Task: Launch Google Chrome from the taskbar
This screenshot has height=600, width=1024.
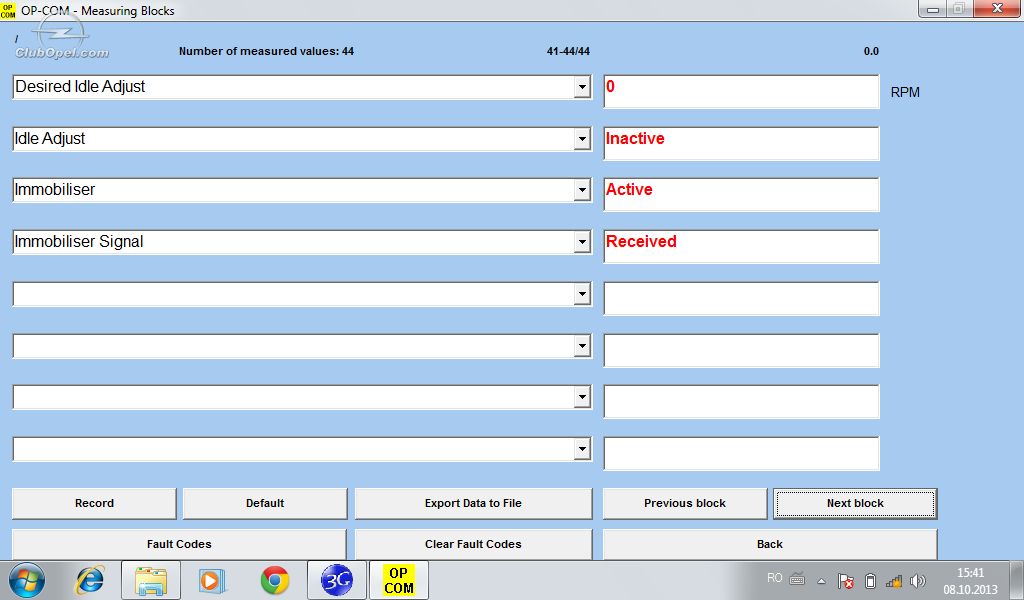Action: [274, 580]
